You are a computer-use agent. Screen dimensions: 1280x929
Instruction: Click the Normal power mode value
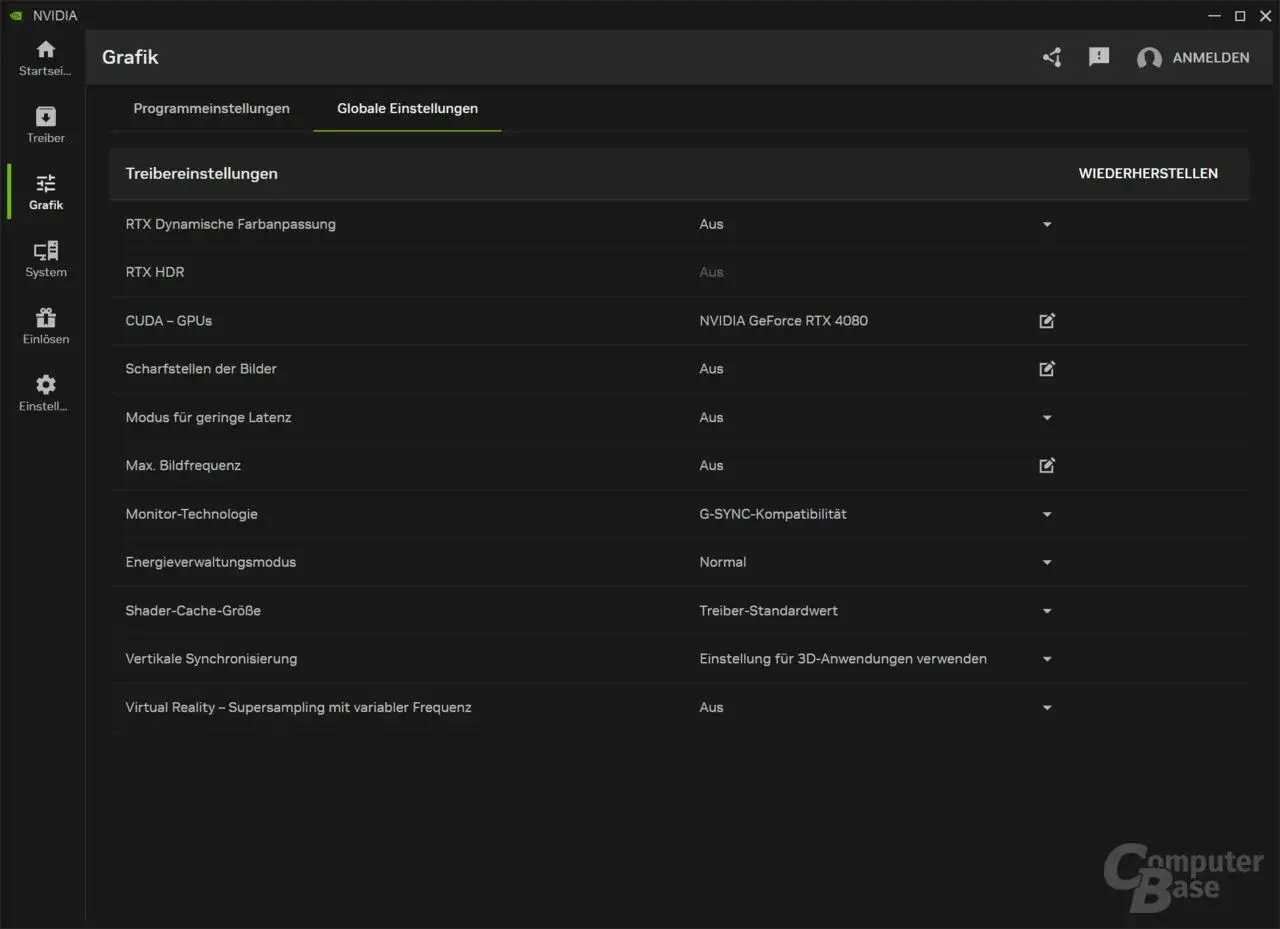tap(723, 562)
